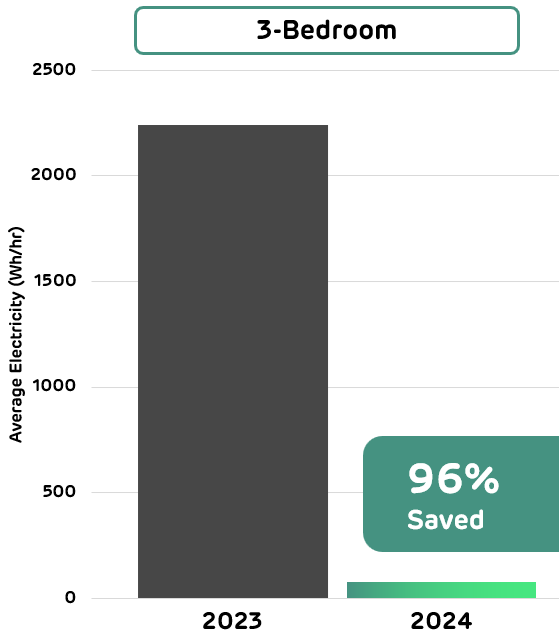Screen dimensions: 559x640
Task: Click the 1000 gridline right of the bar
Action: (x=444, y=387)
